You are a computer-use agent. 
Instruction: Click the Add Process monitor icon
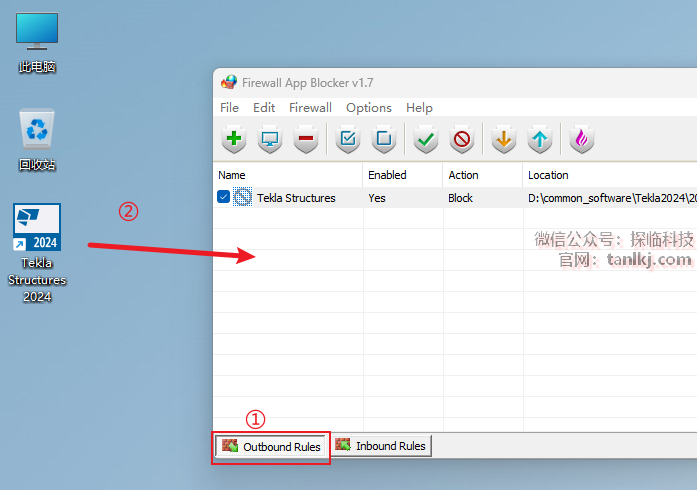click(x=270, y=139)
